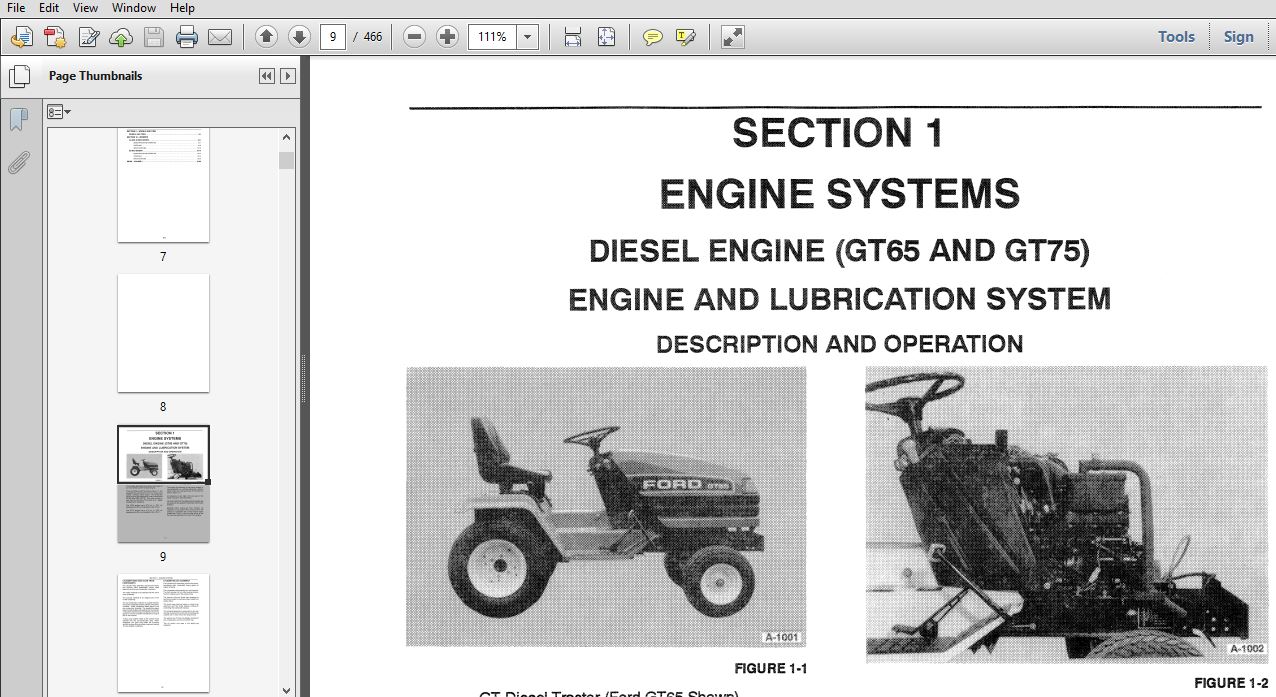The height and width of the screenshot is (697, 1276).
Task: Click "DESCRIPTION AND OPERATION" text
Action: (x=839, y=344)
